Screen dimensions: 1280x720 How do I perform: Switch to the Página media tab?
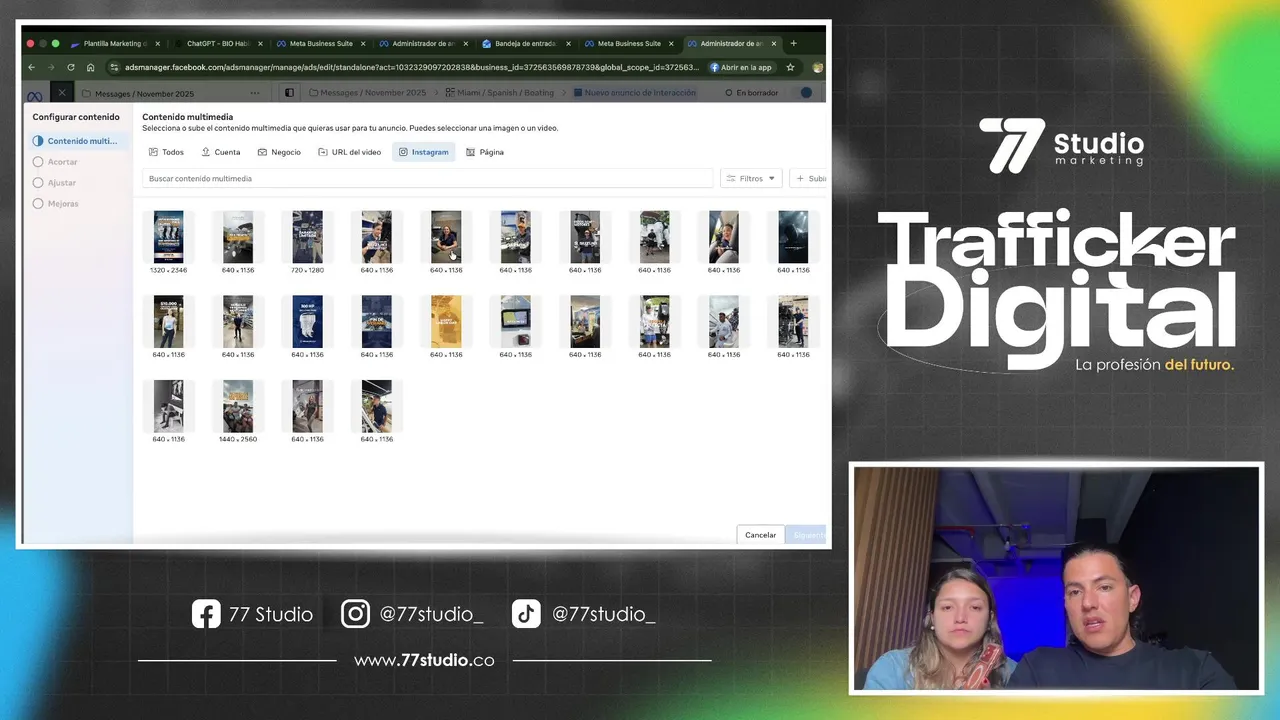tap(485, 152)
